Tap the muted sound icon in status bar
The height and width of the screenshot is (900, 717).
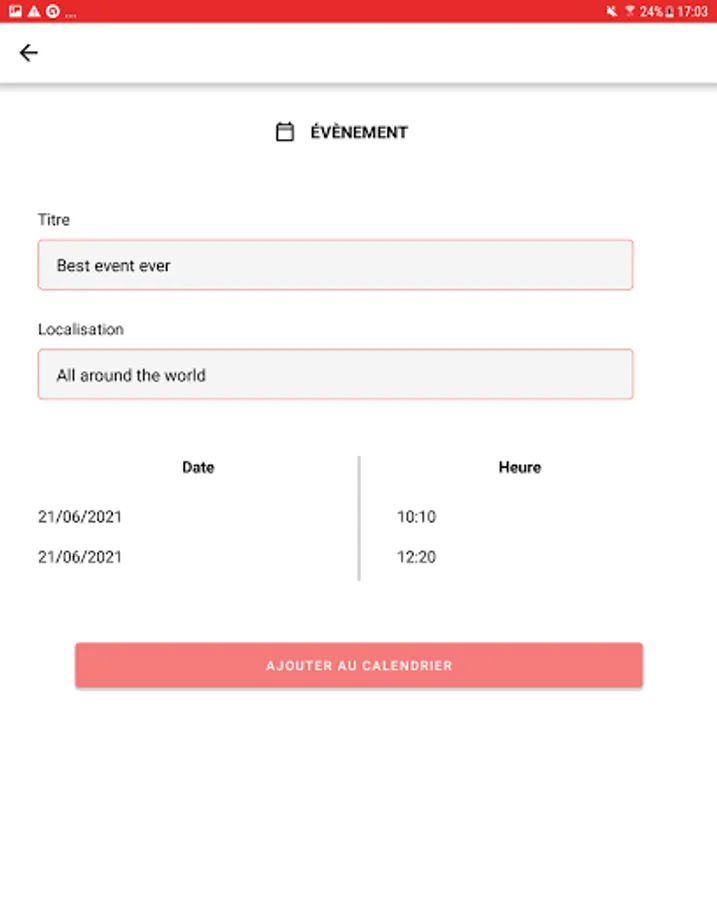coord(610,12)
